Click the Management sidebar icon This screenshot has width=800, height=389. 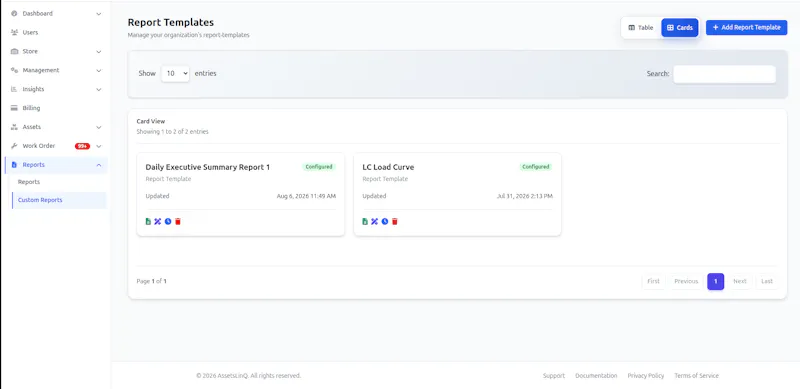point(14,70)
